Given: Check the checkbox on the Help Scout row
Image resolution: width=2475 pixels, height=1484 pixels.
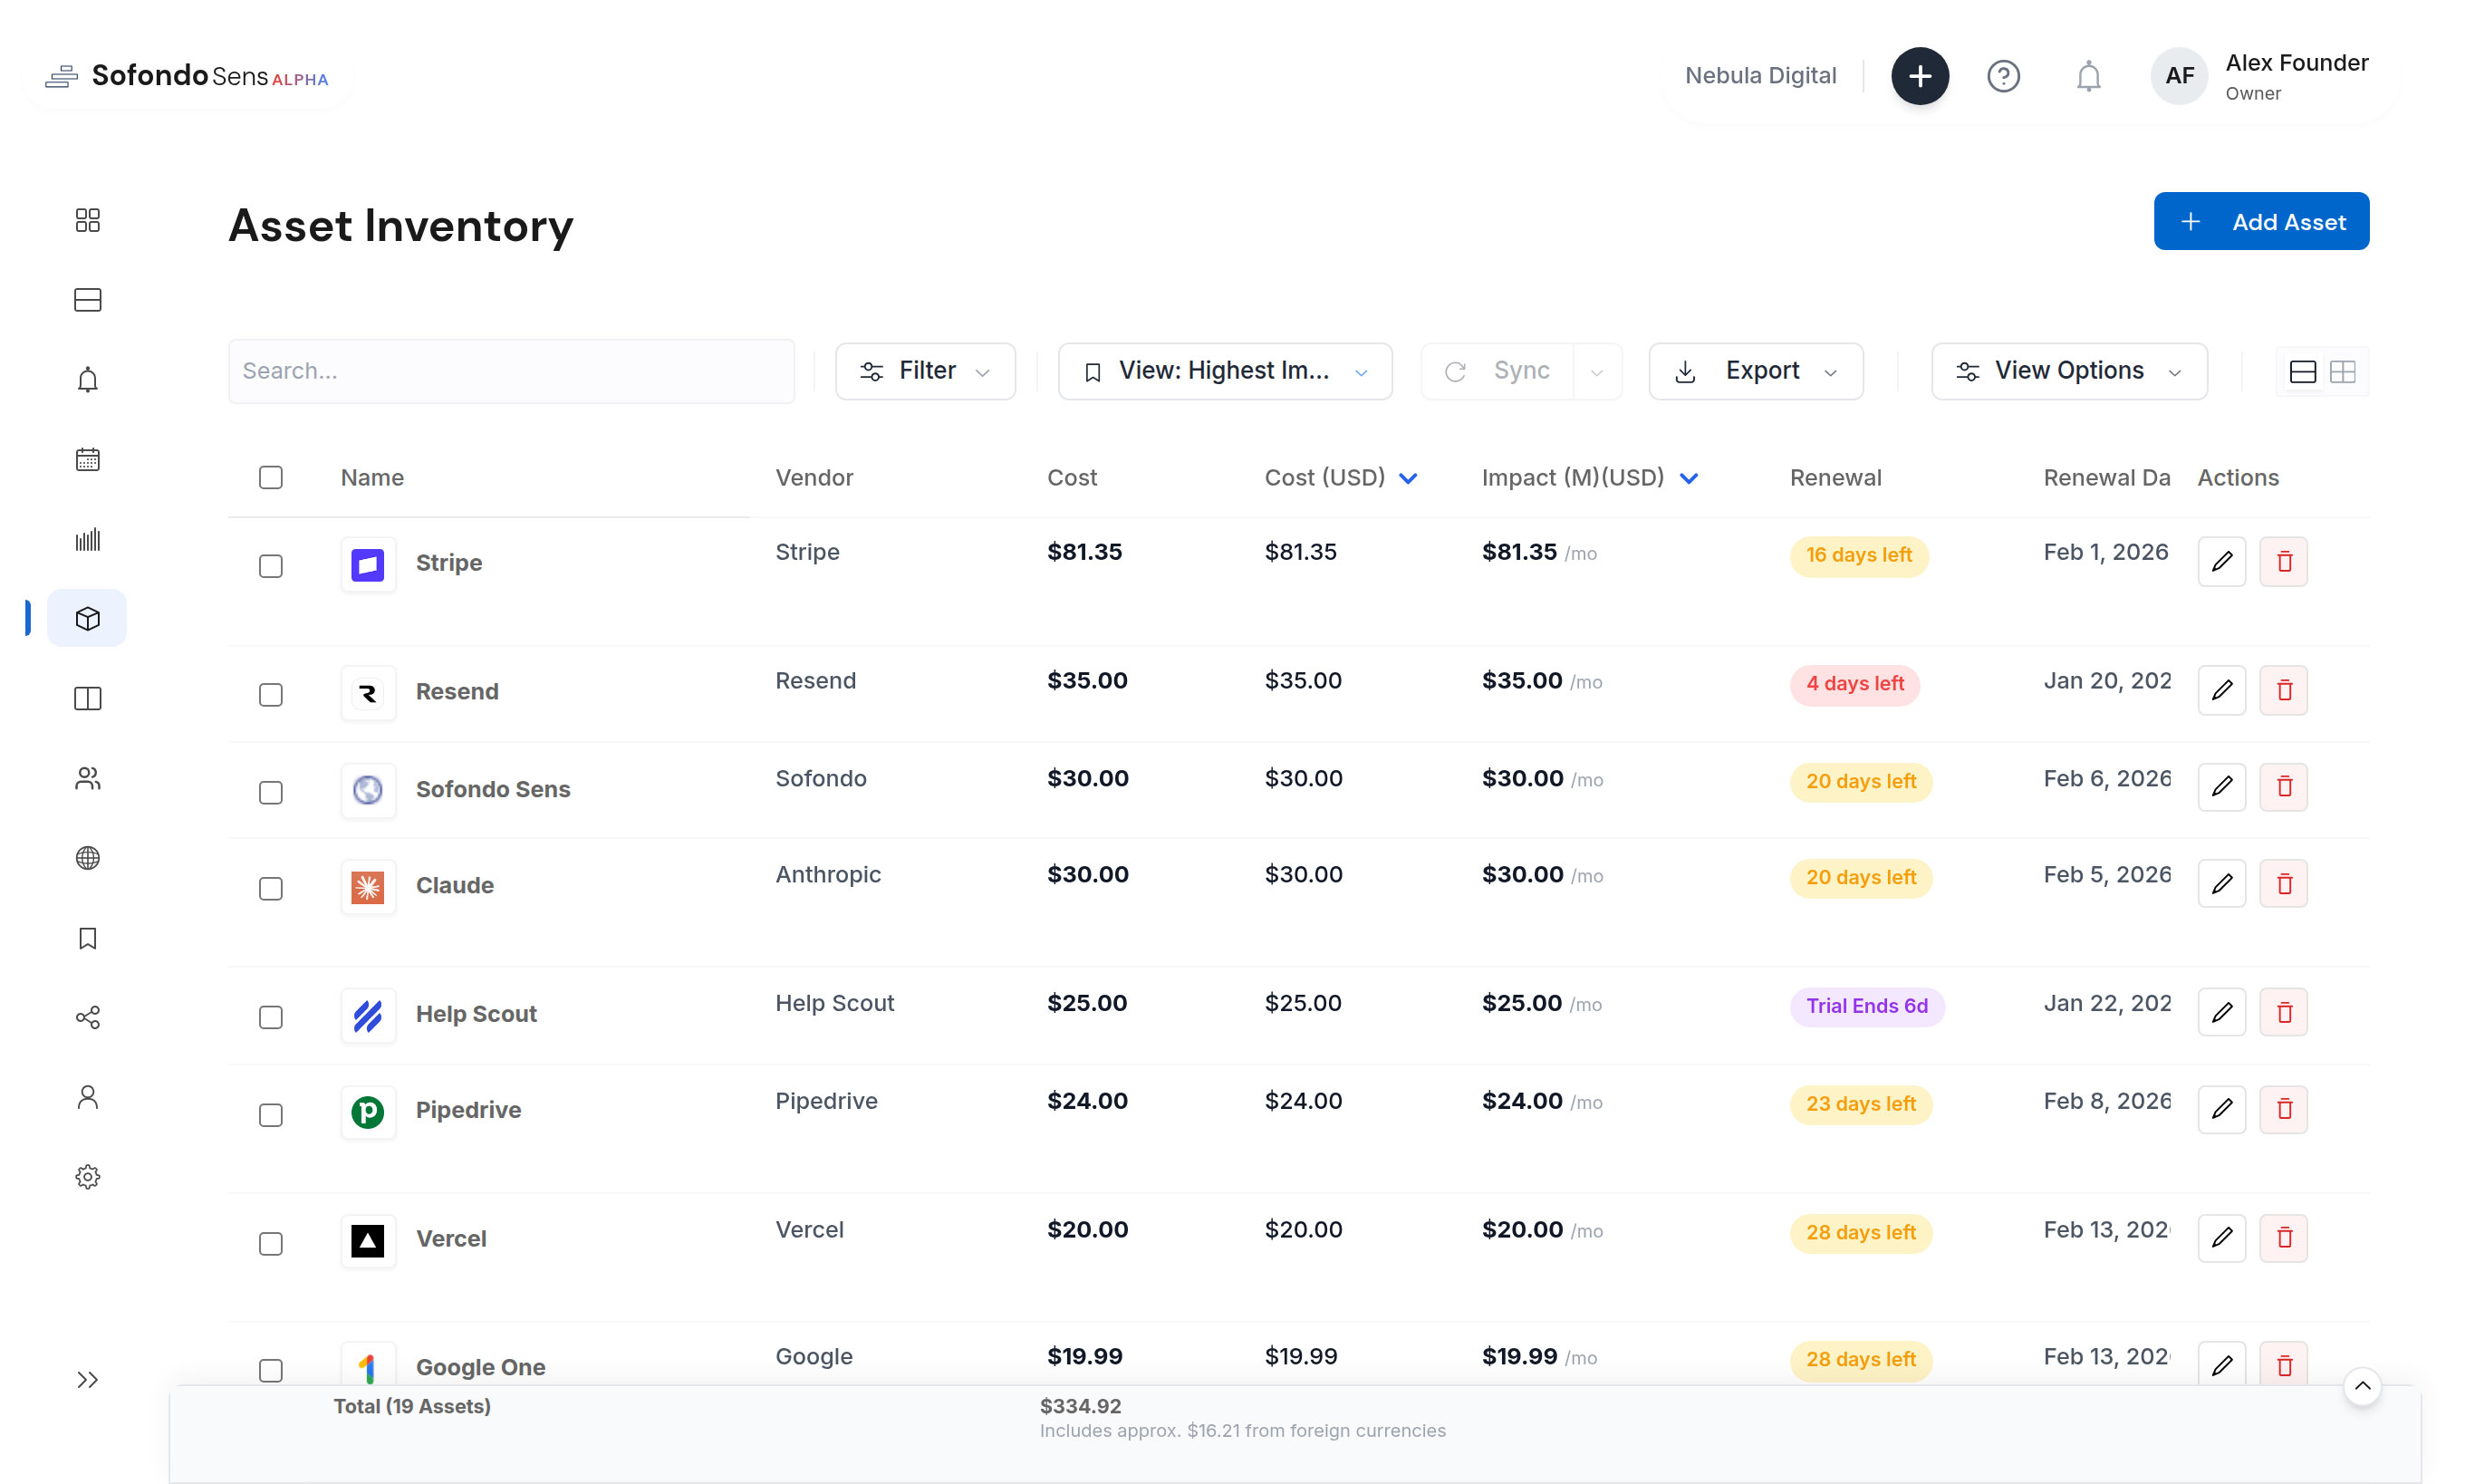Looking at the screenshot, I should 271,1017.
